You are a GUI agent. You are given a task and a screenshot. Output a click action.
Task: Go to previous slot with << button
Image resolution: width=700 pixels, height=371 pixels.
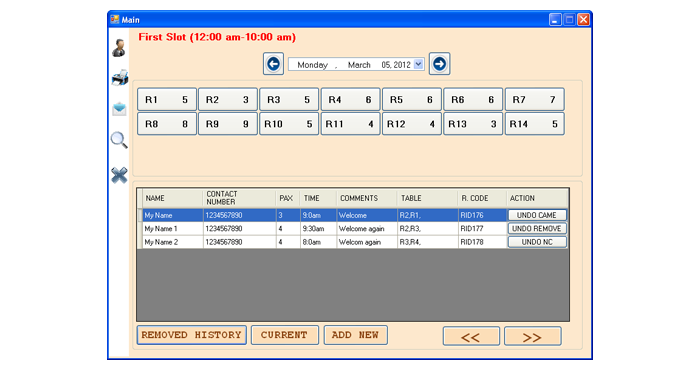pyautogui.click(x=471, y=336)
